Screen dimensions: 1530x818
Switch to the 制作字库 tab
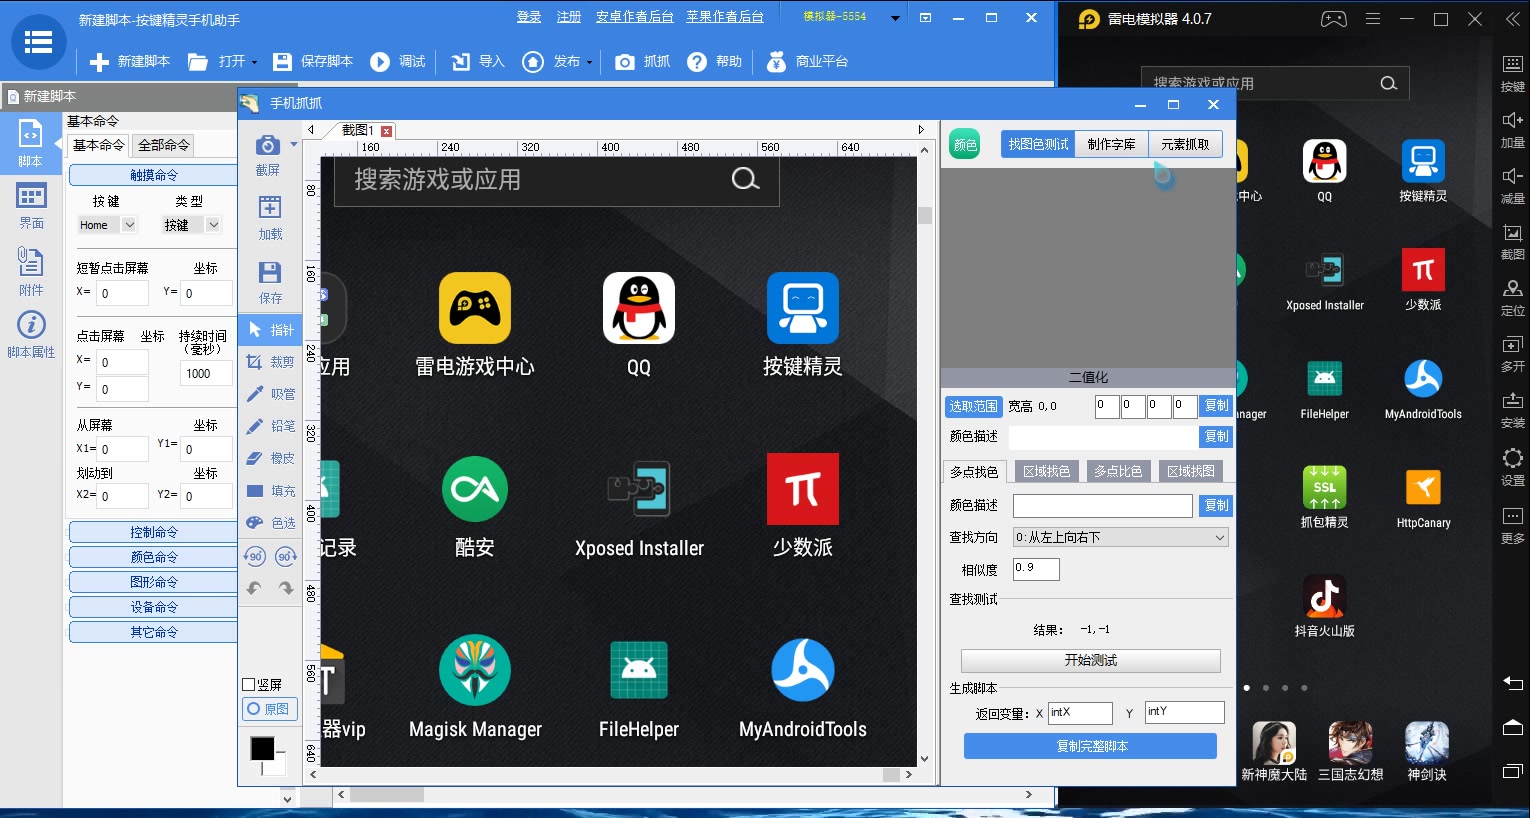pos(1112,145)
